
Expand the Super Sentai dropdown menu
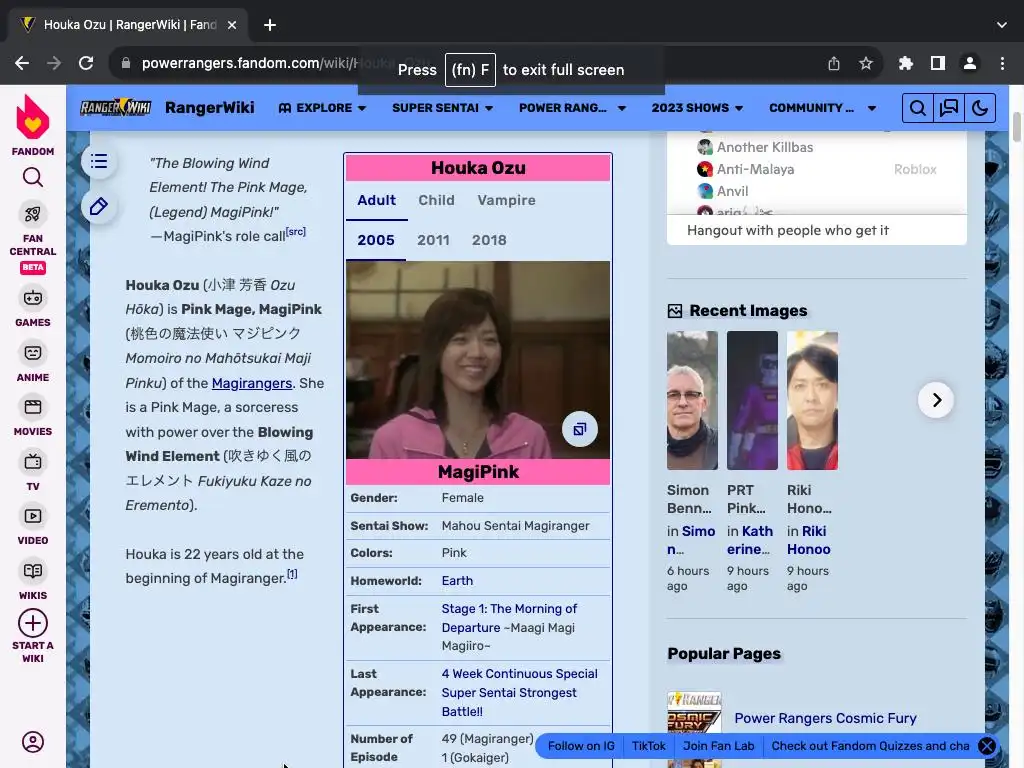(442, 108)
